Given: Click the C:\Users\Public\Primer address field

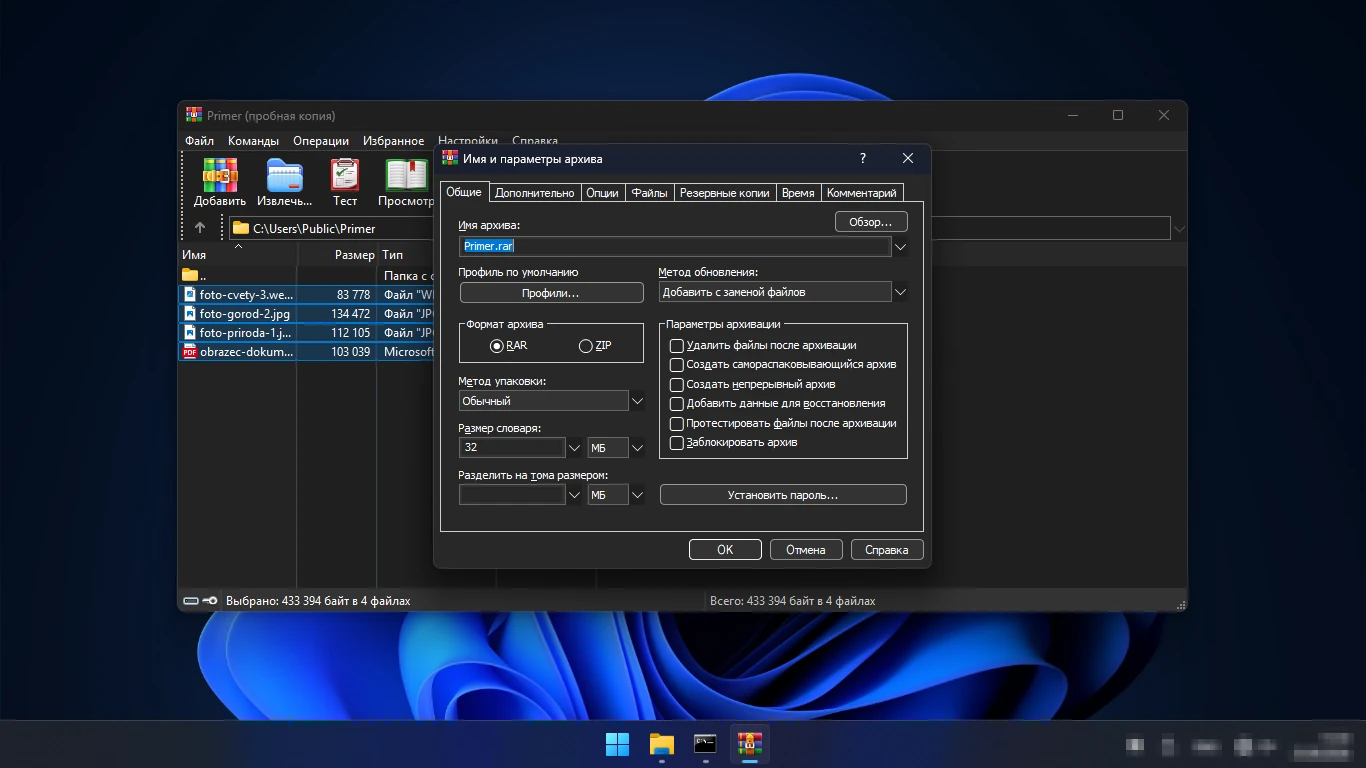Looking at the screenshot, I should (700, 228).
